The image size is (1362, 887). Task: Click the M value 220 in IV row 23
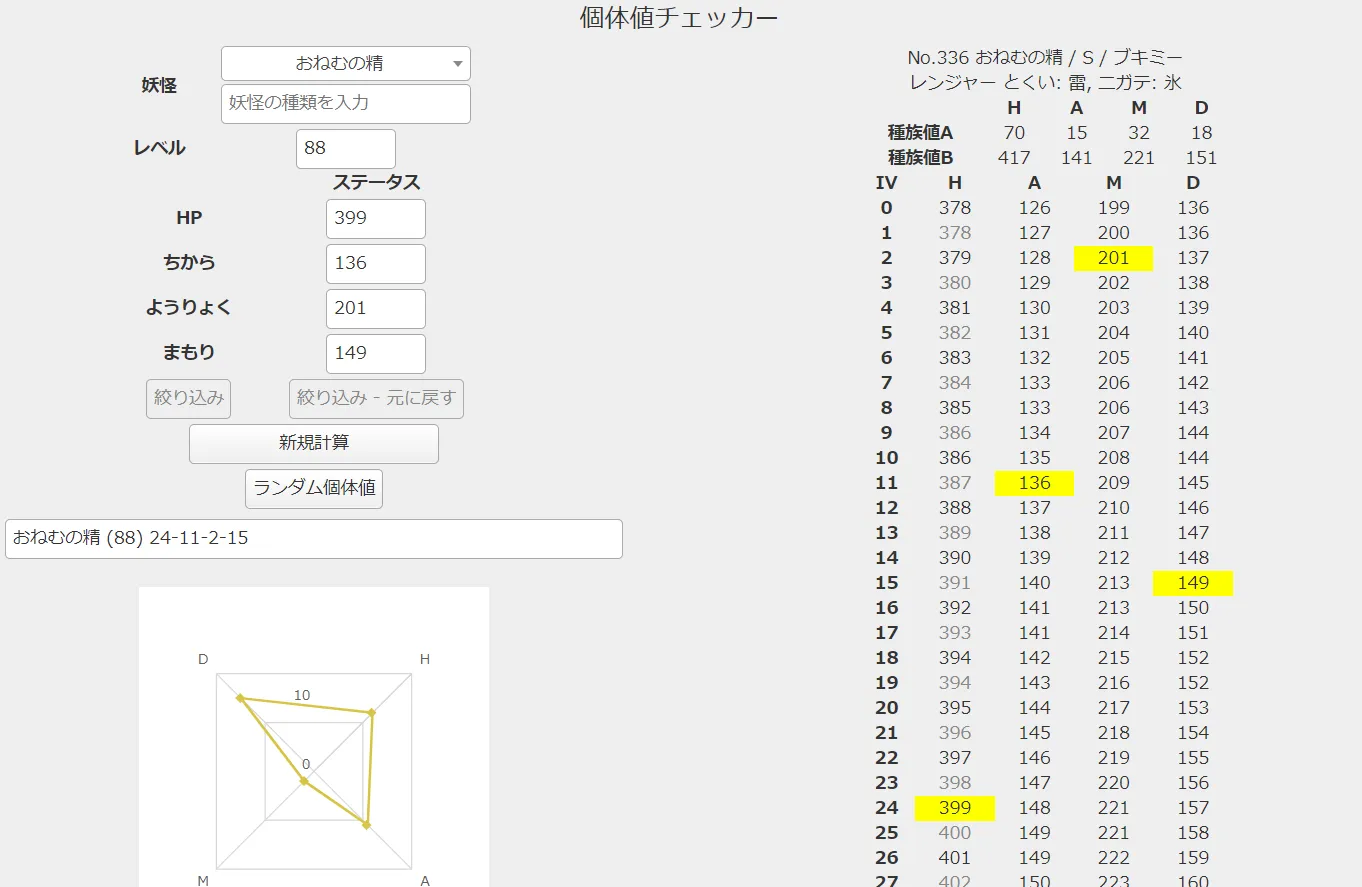tap(1113, 783)
